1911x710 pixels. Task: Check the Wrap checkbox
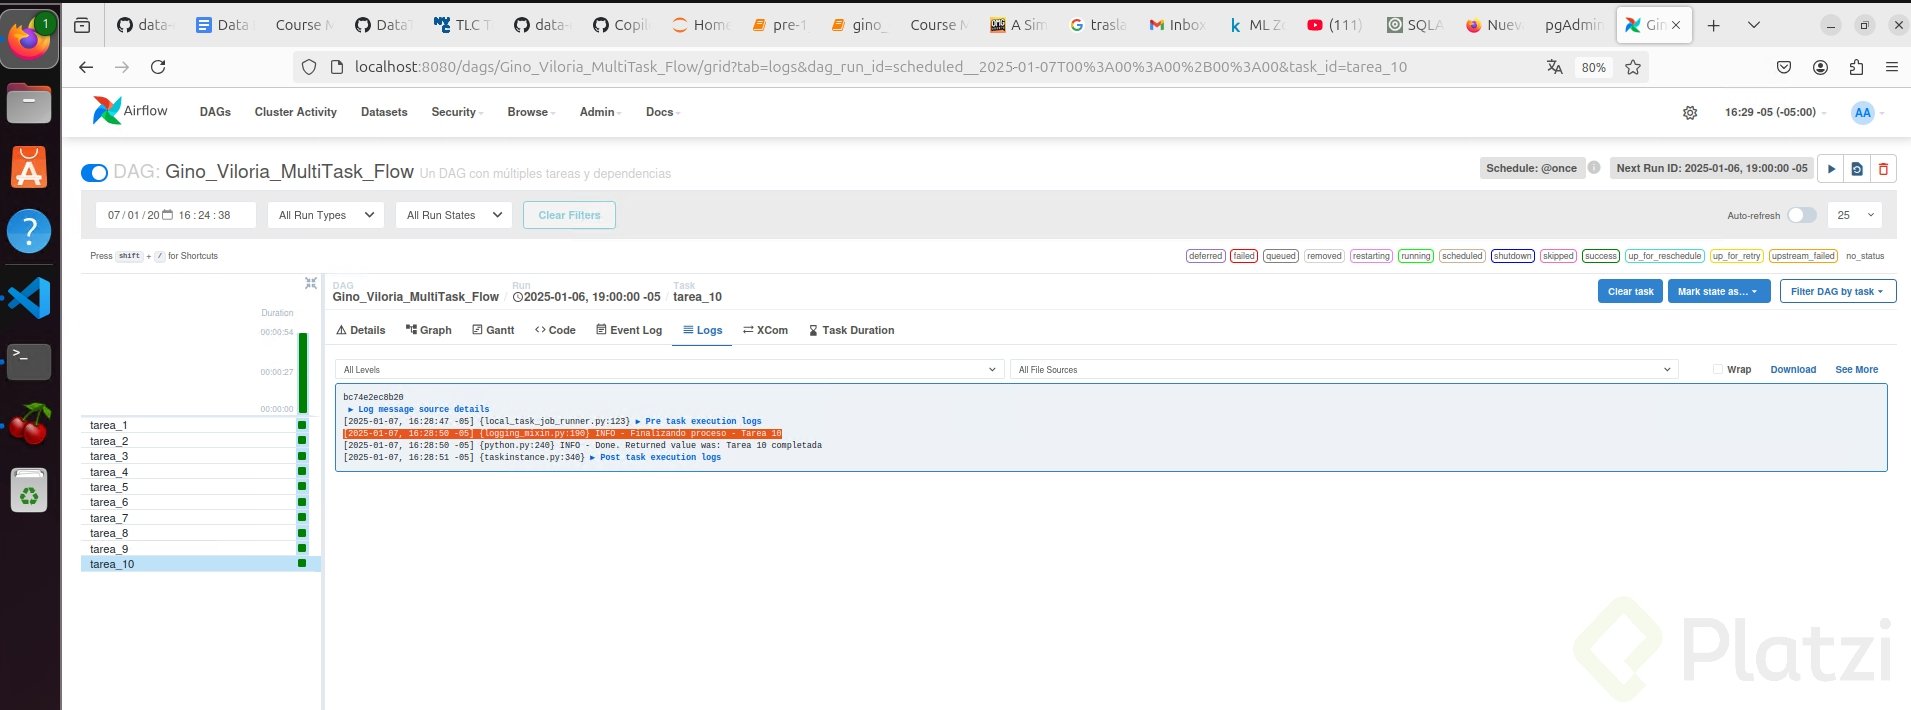1718,369
